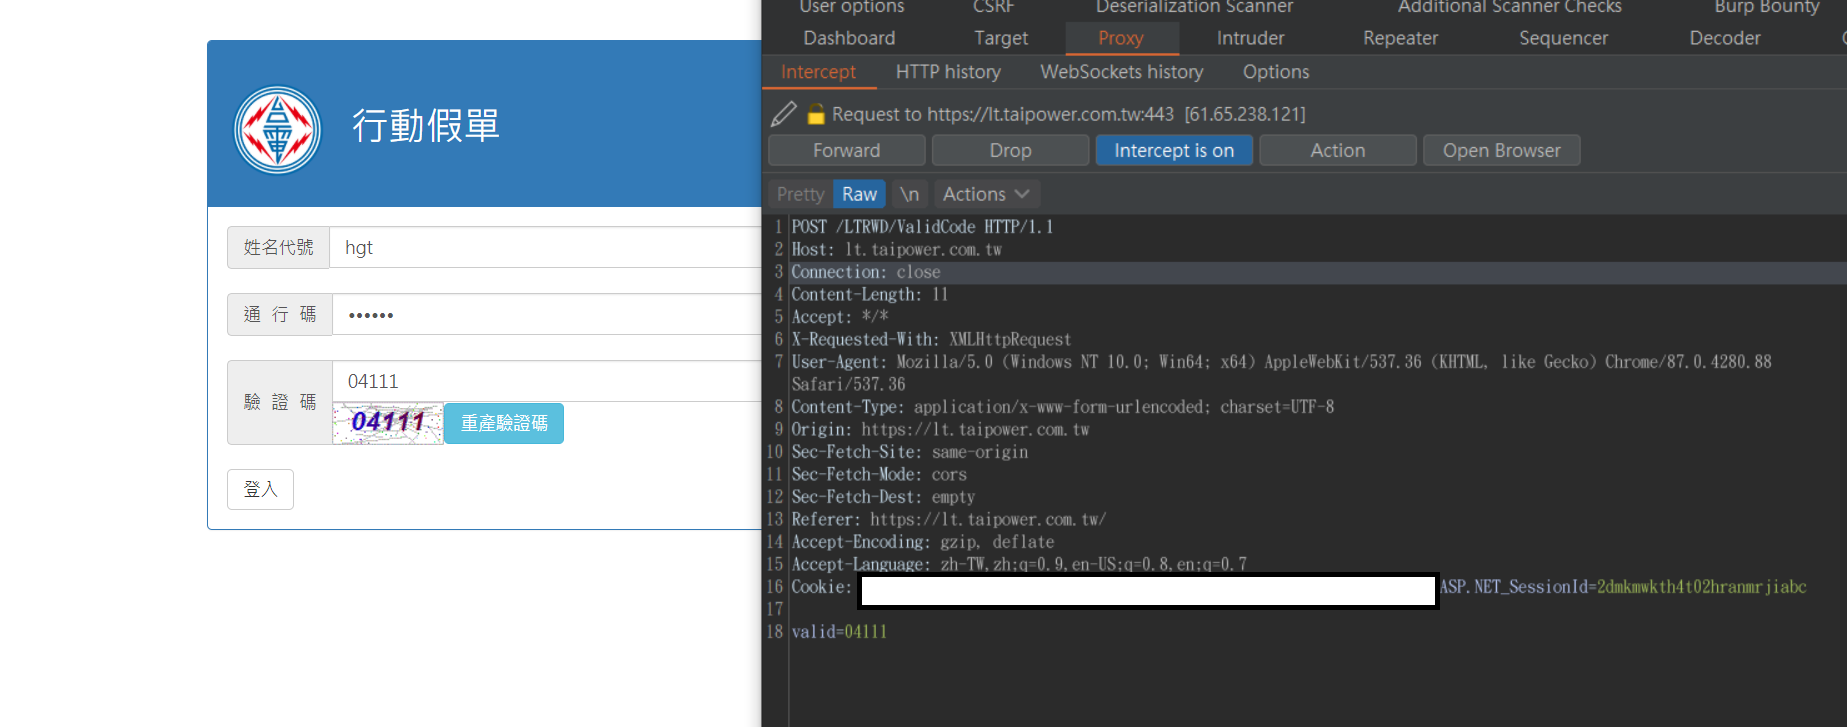Viewport: 1847px width, 727px height.
Task: Click the 姓名代號 username field containing hgt
Action: (546, 247)
